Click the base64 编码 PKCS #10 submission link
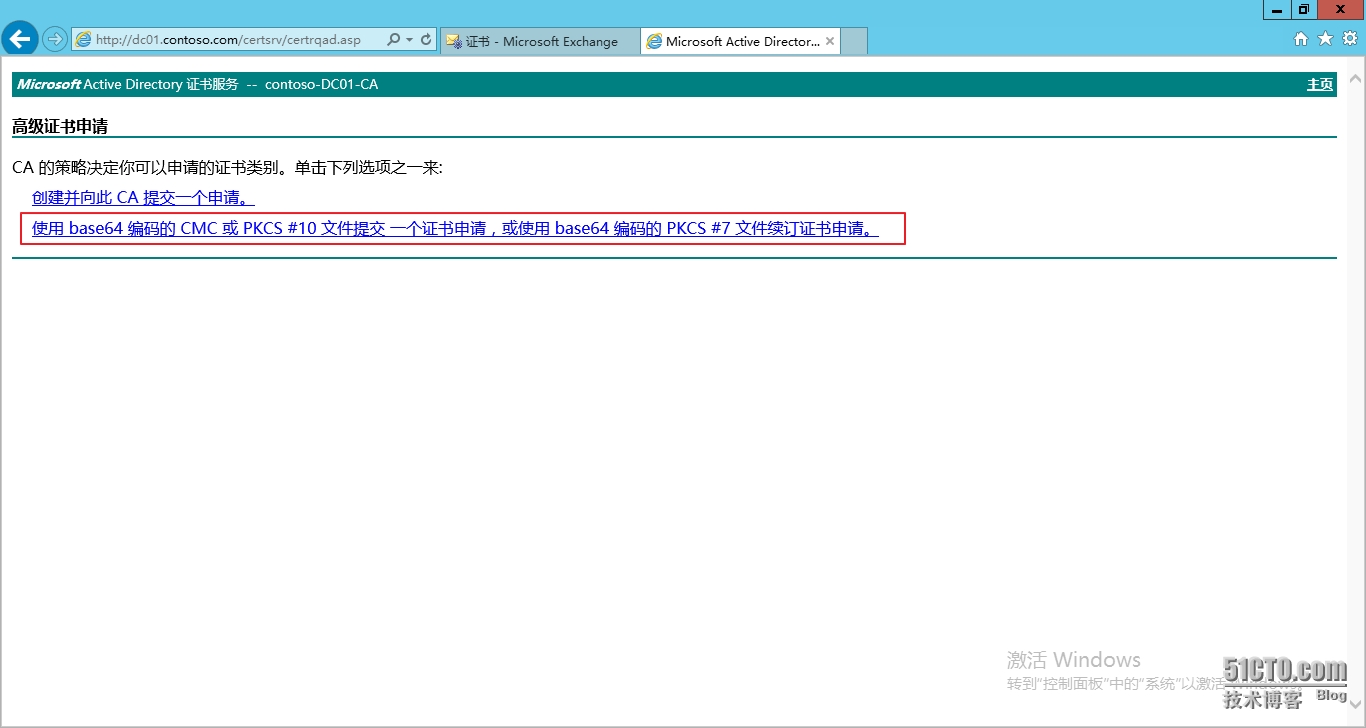 click(452, 228)
